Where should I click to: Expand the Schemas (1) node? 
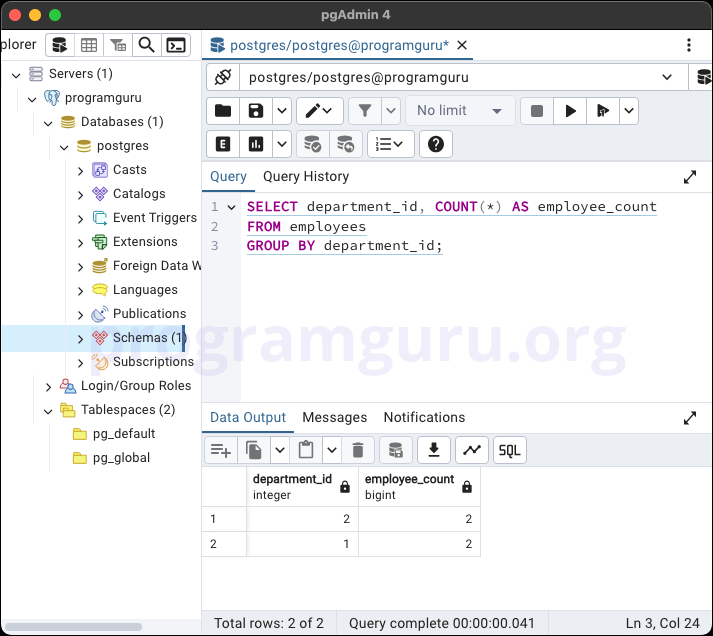80,339
